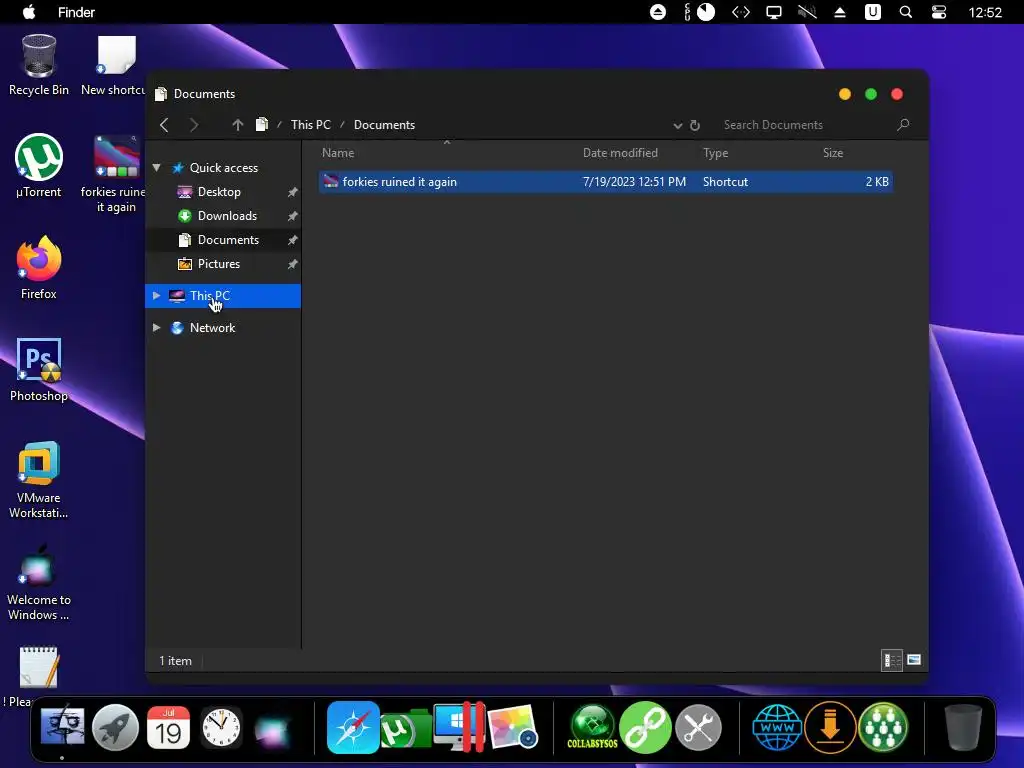Select Desktop in Quick access

[219, 192]
